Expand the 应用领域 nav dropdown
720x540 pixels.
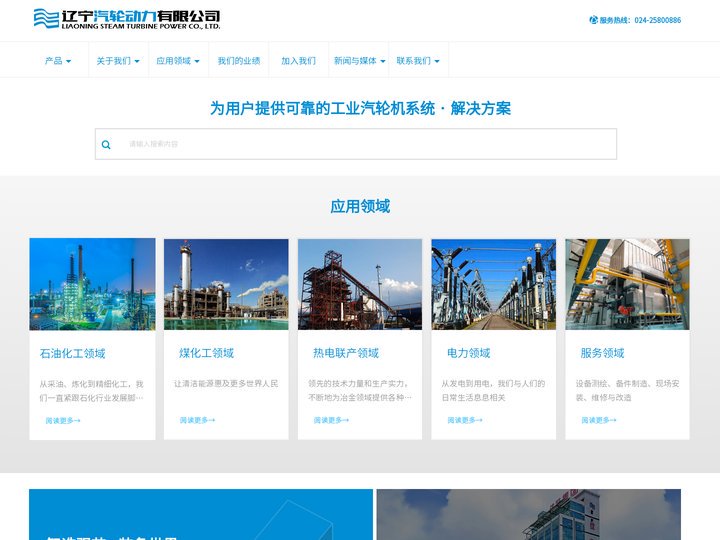coord(178,61)
